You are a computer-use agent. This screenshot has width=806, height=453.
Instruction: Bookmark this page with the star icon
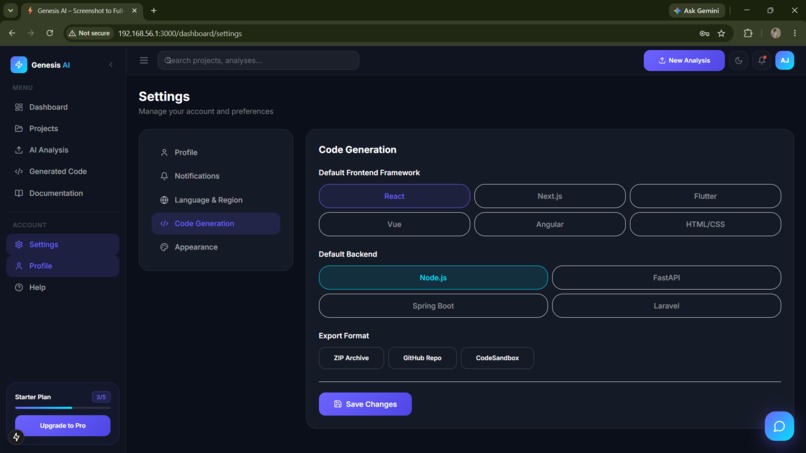tap(722, 33)
